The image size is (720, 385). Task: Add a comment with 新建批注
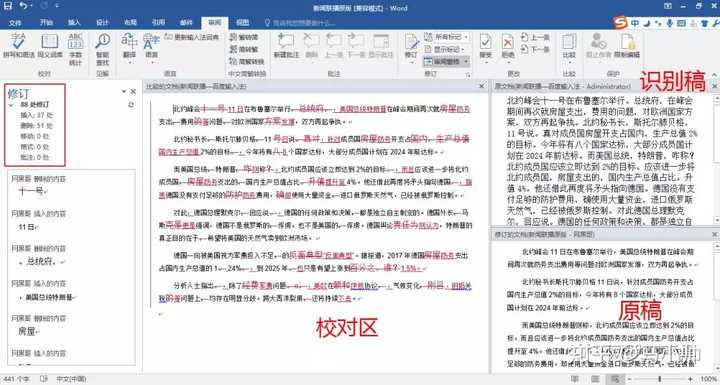click(x=286, y=45)
